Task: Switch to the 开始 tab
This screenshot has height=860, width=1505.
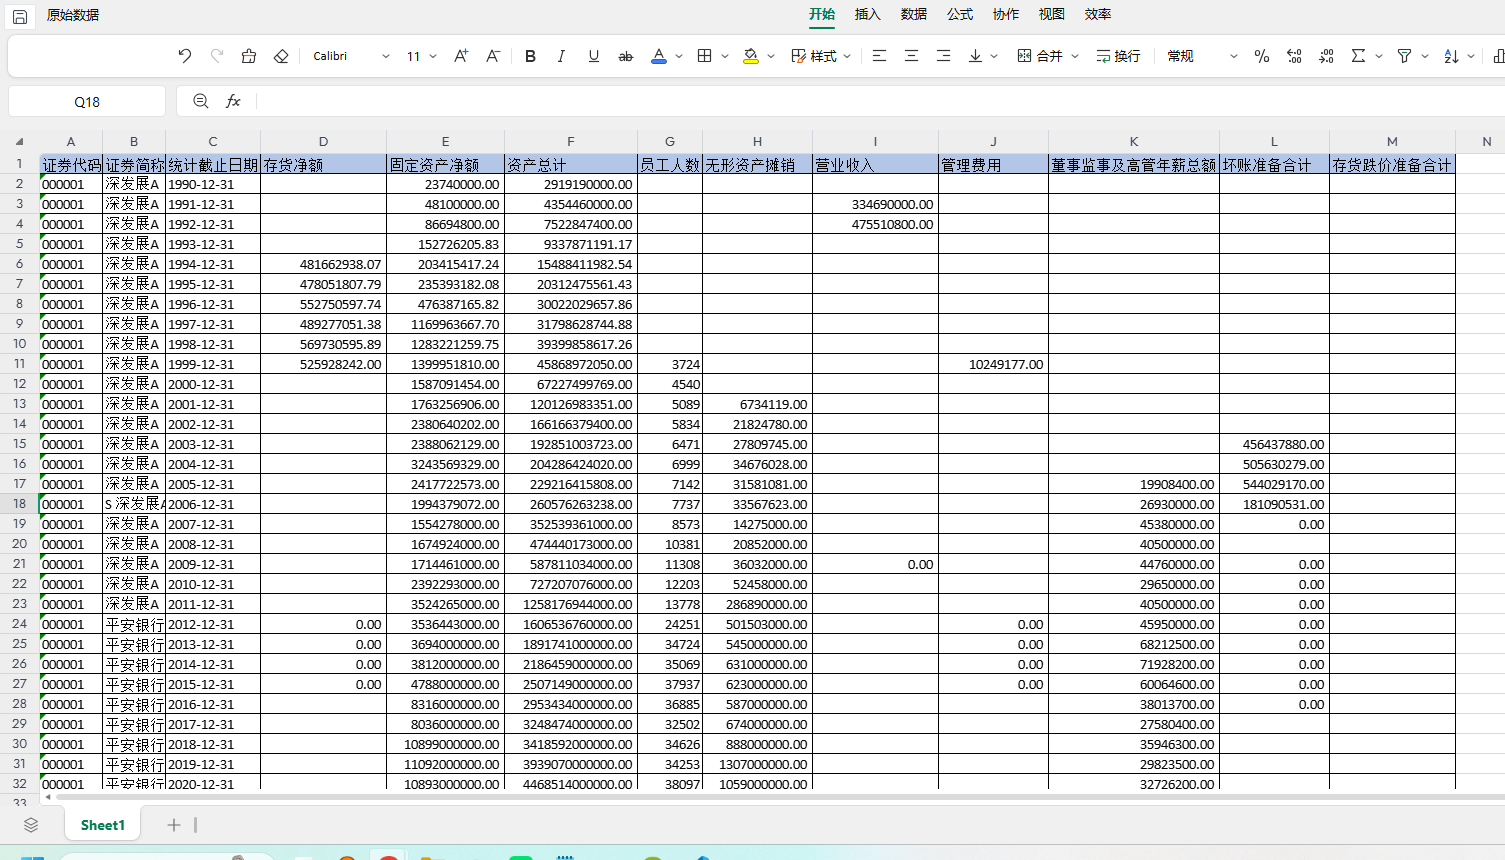Action: [822, 14]
